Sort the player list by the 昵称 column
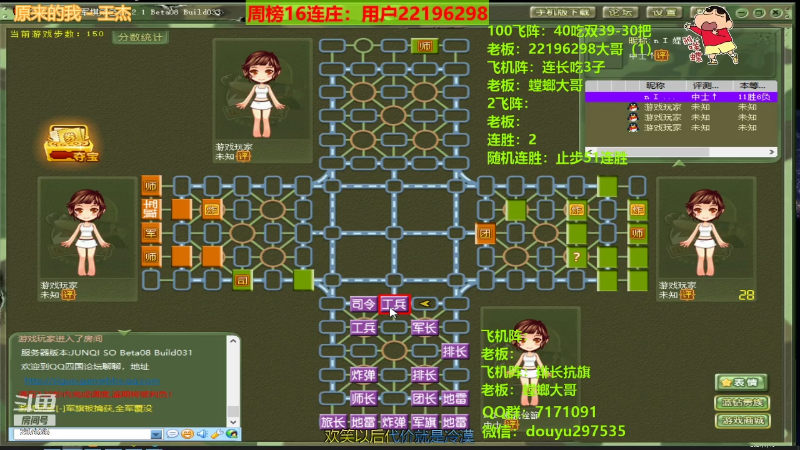800x450 pixels. coord(655,86)
